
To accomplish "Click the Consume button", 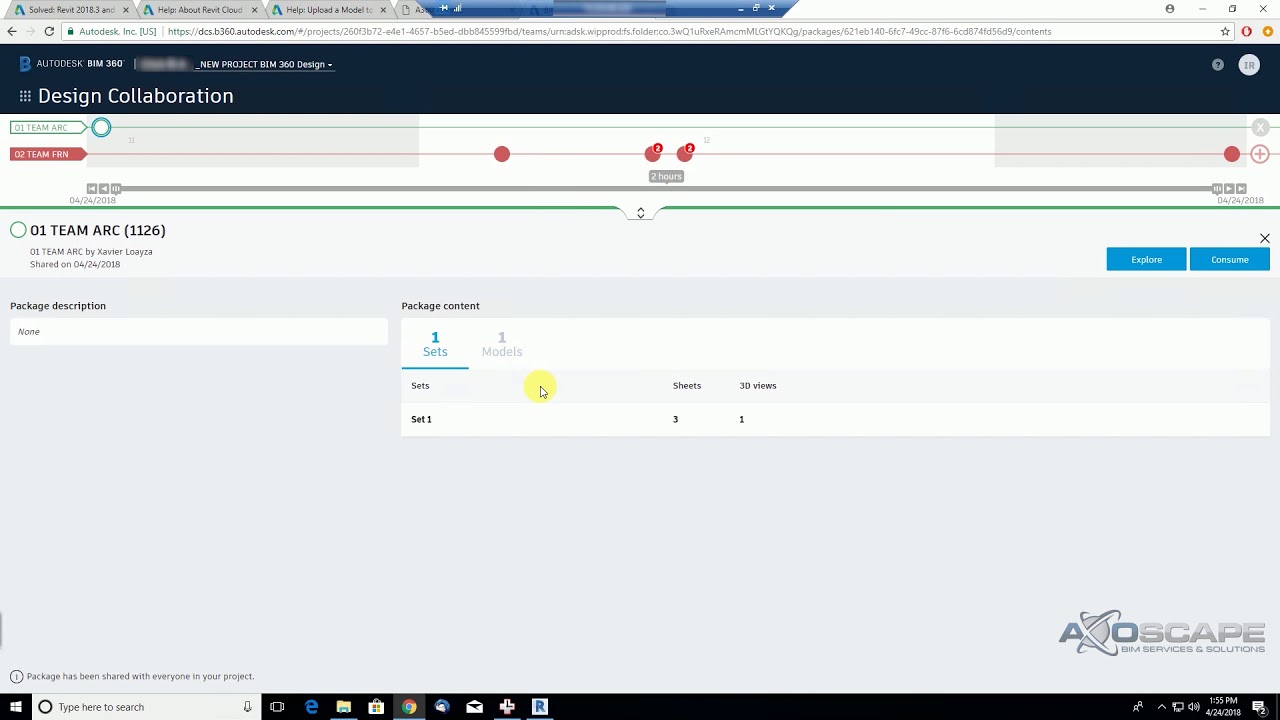I will (1229, 260).
